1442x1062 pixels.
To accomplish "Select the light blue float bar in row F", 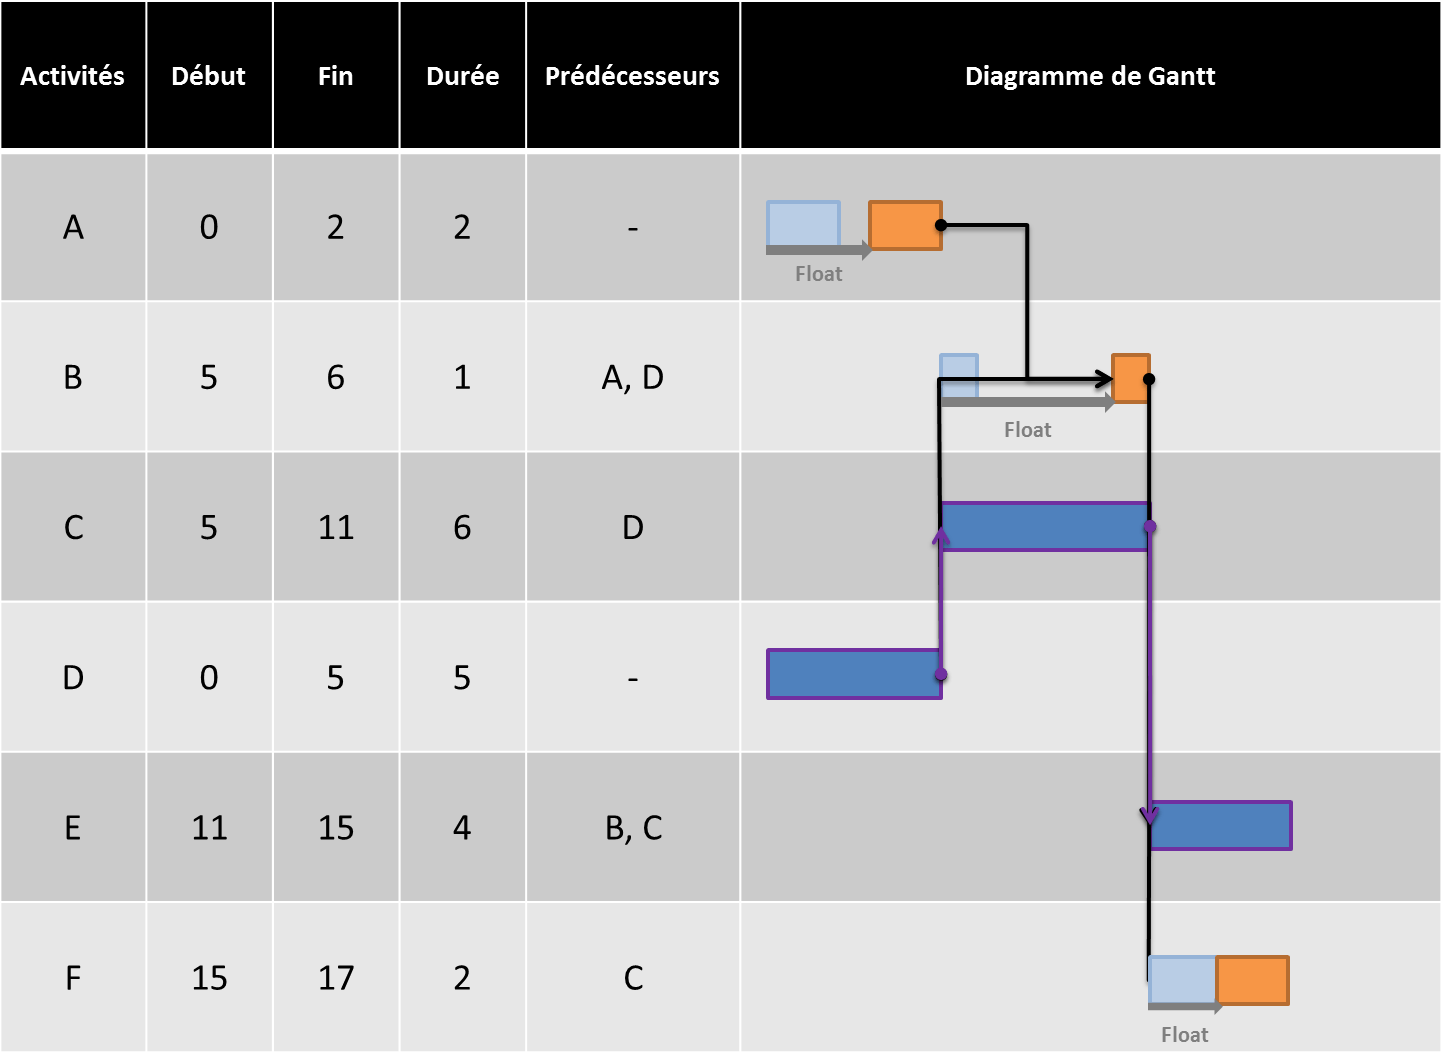I will click(1182, 980).
